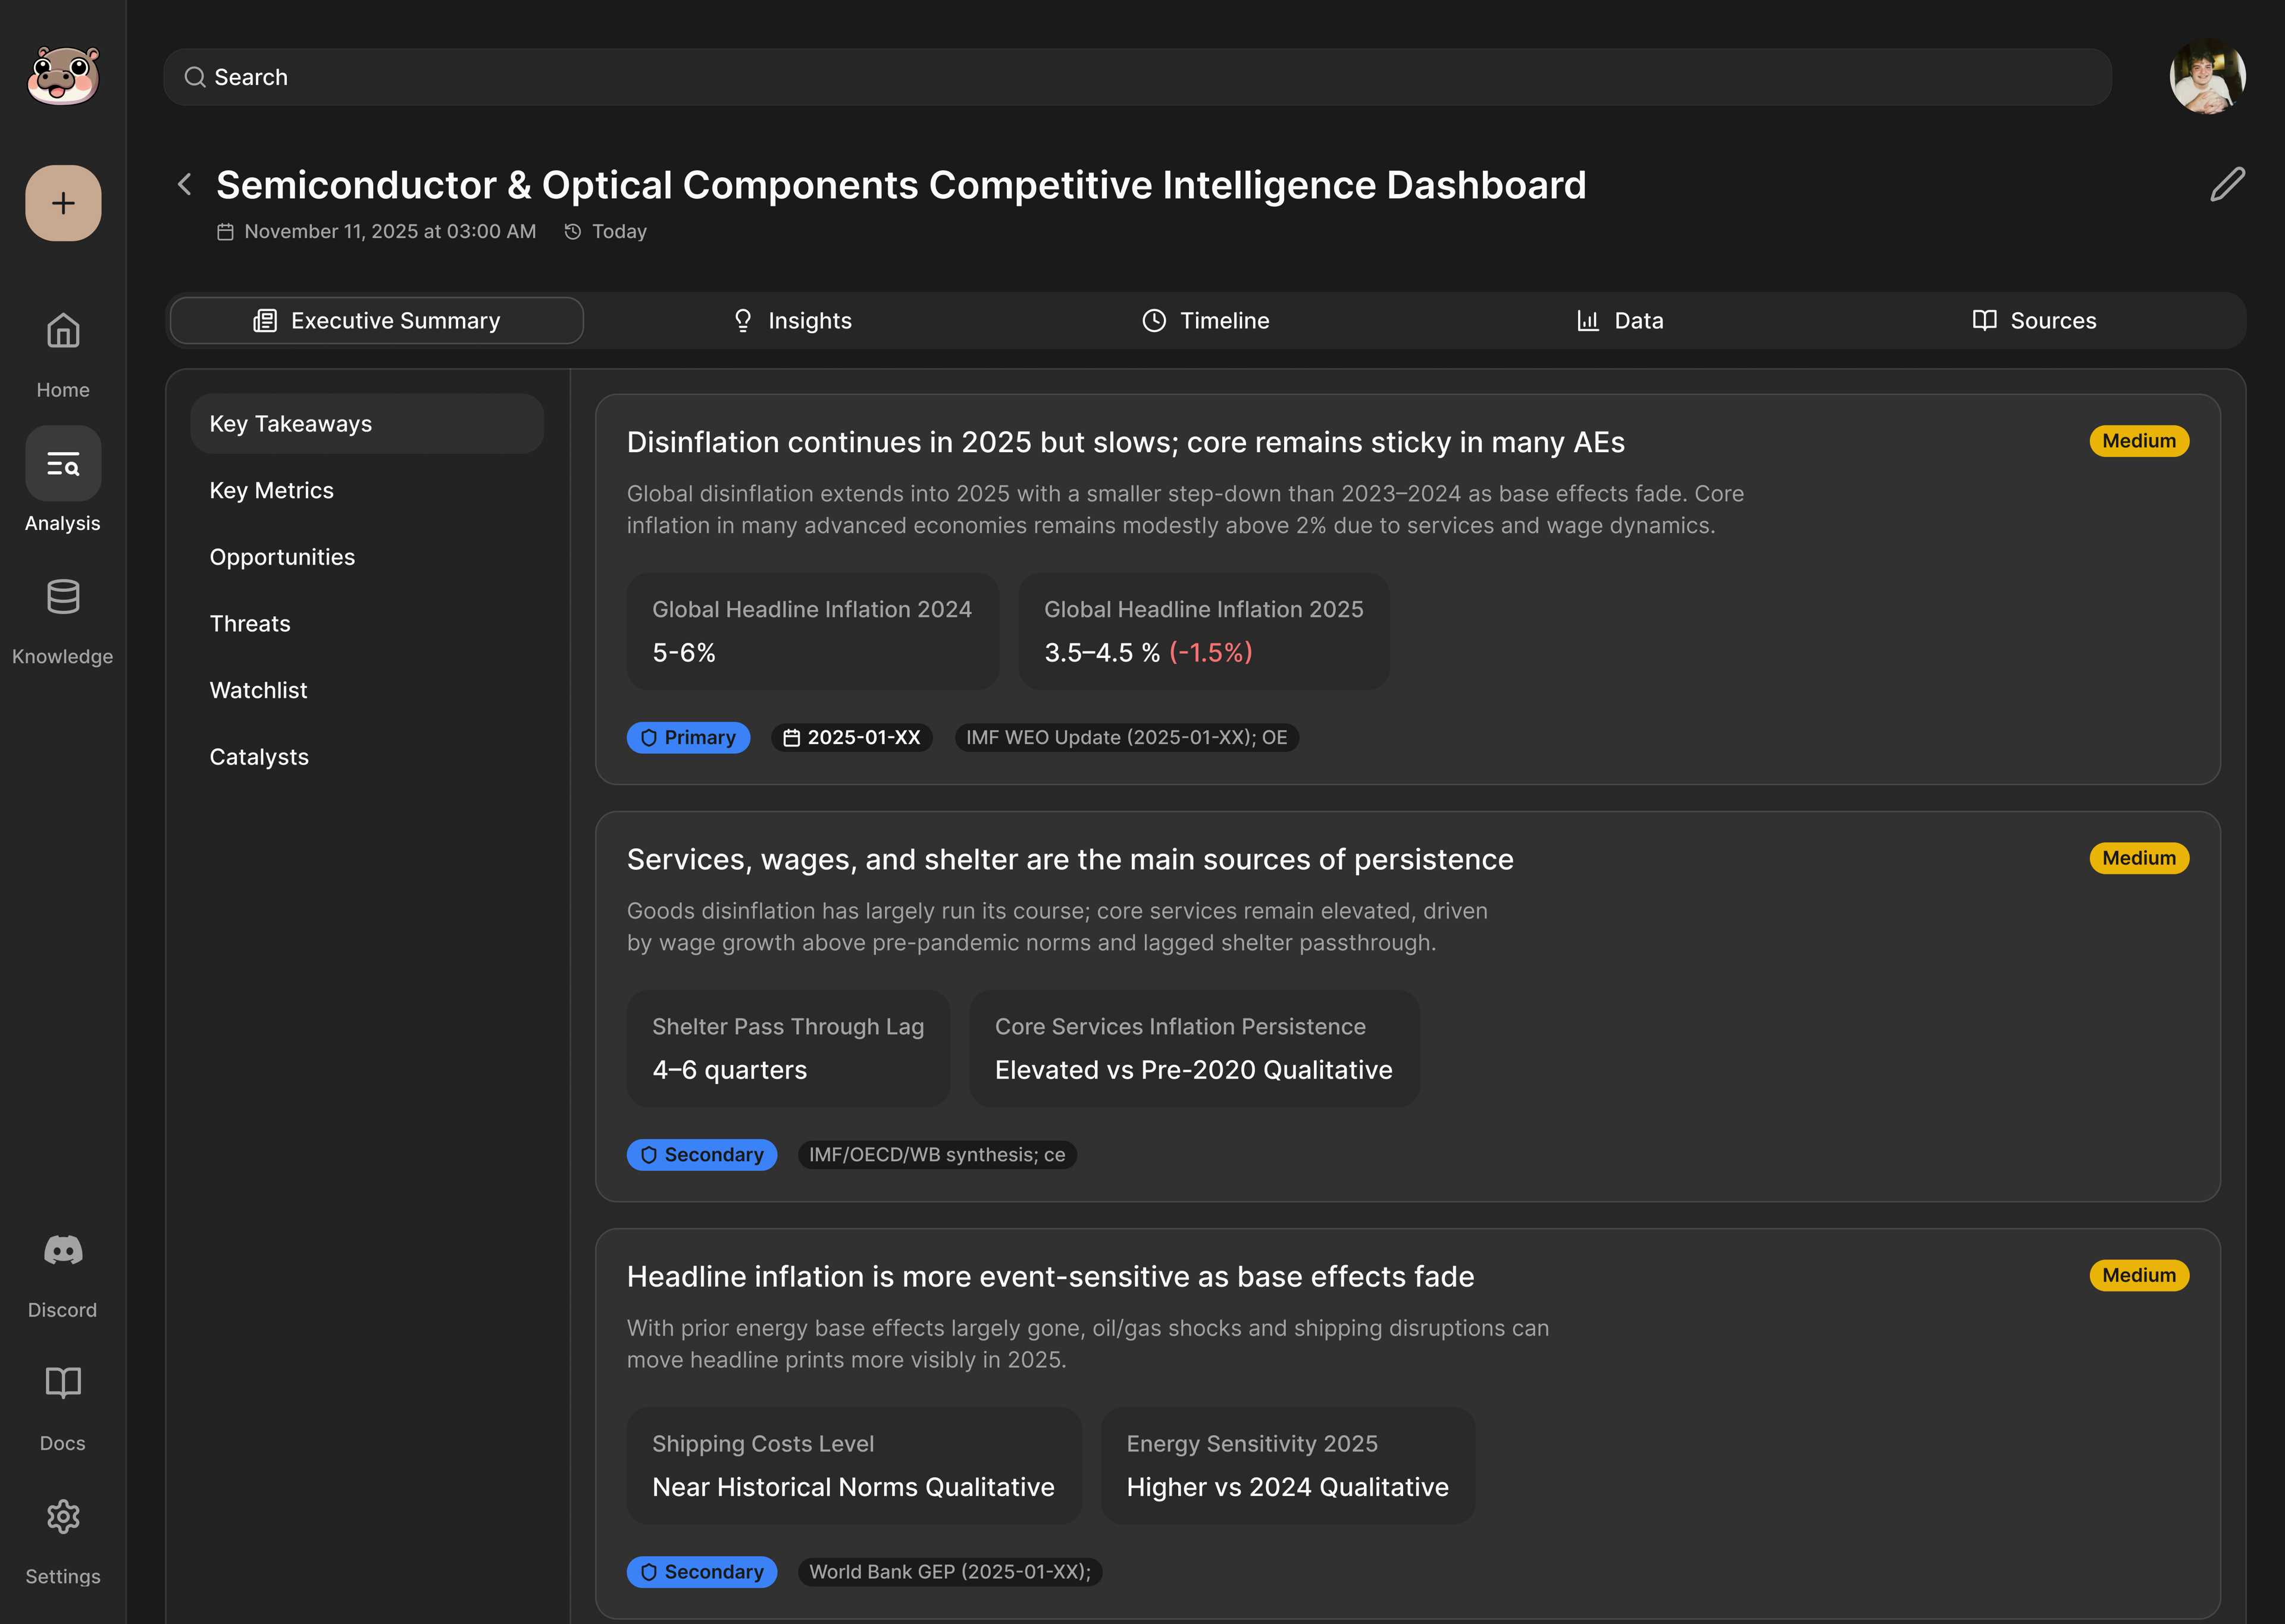Click inside the Search field

coord(1137,77)
